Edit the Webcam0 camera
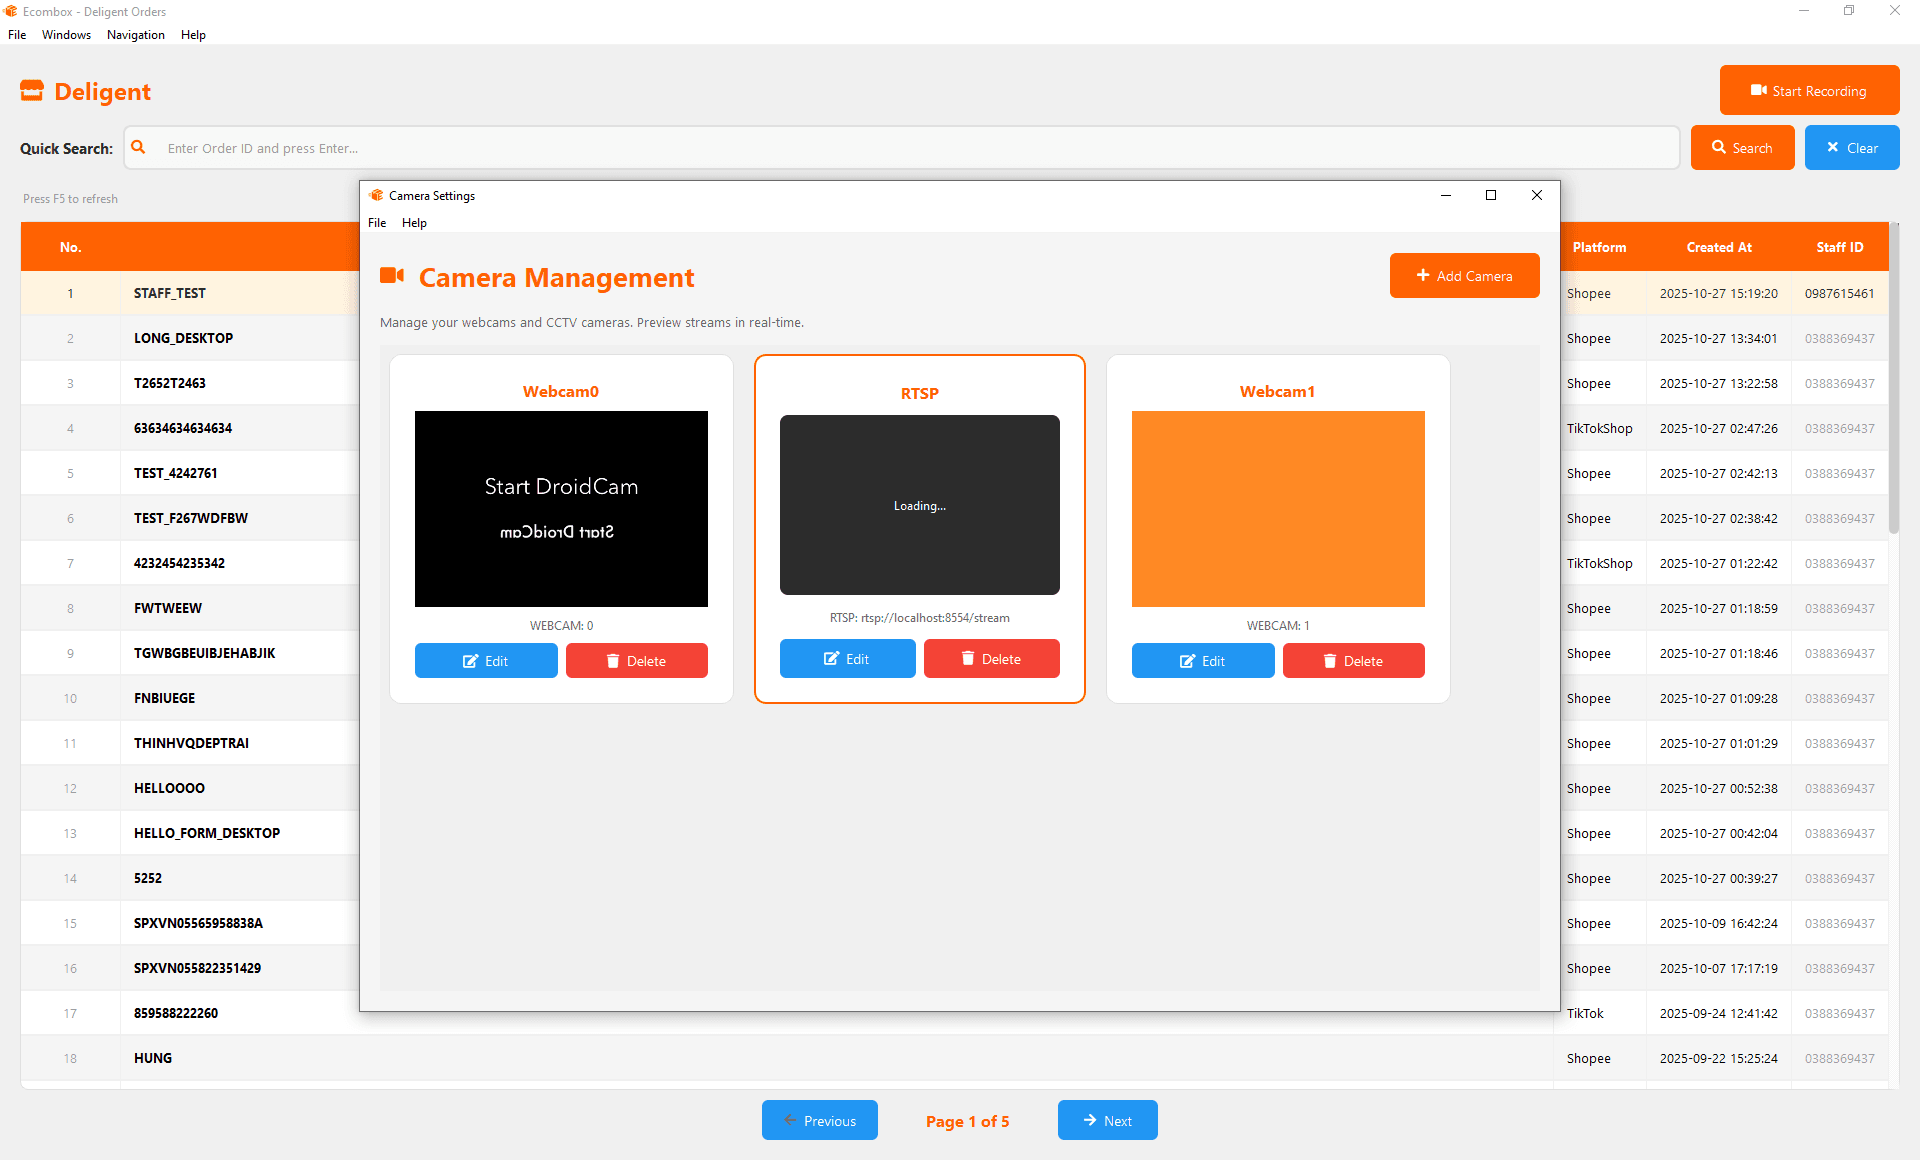 pyautogui.click(x=486, y=661)
